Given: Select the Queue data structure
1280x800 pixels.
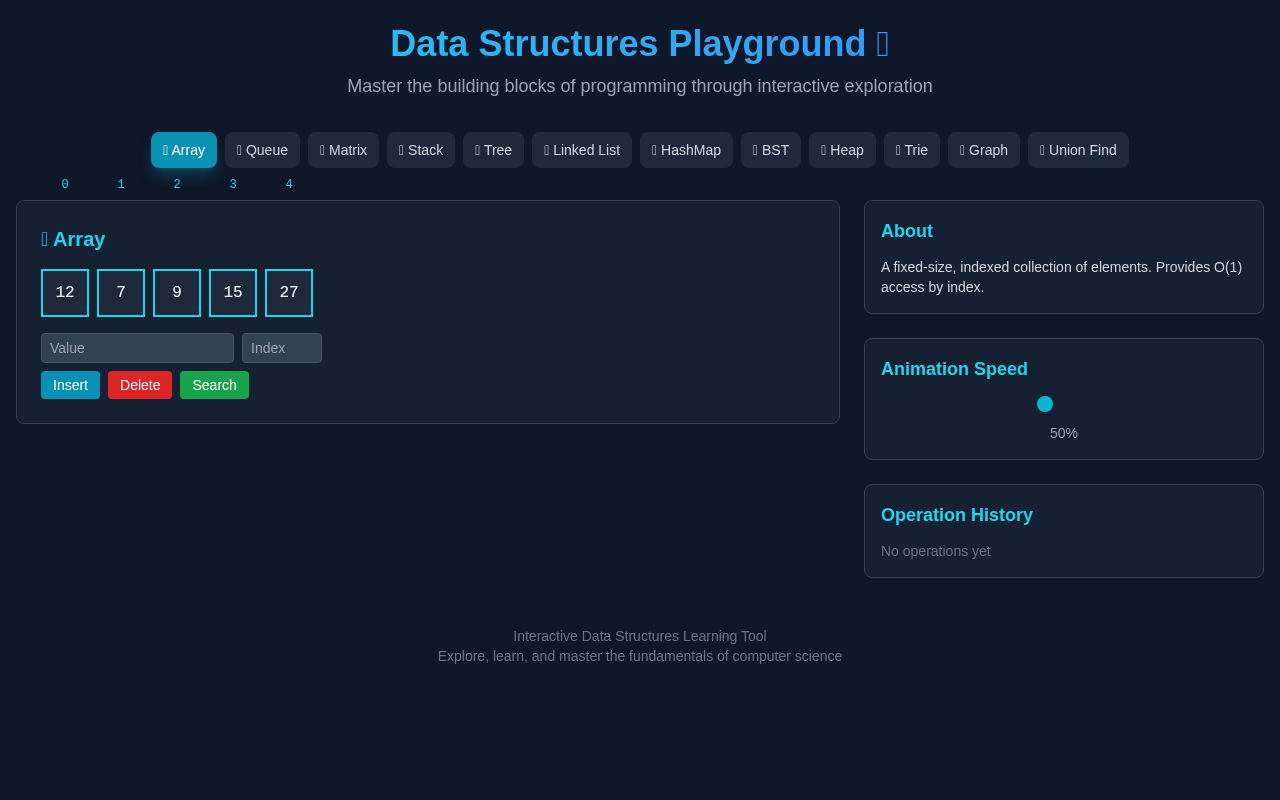Looking at the screenshot, I should pyautogui.click(x=261, y=149).
